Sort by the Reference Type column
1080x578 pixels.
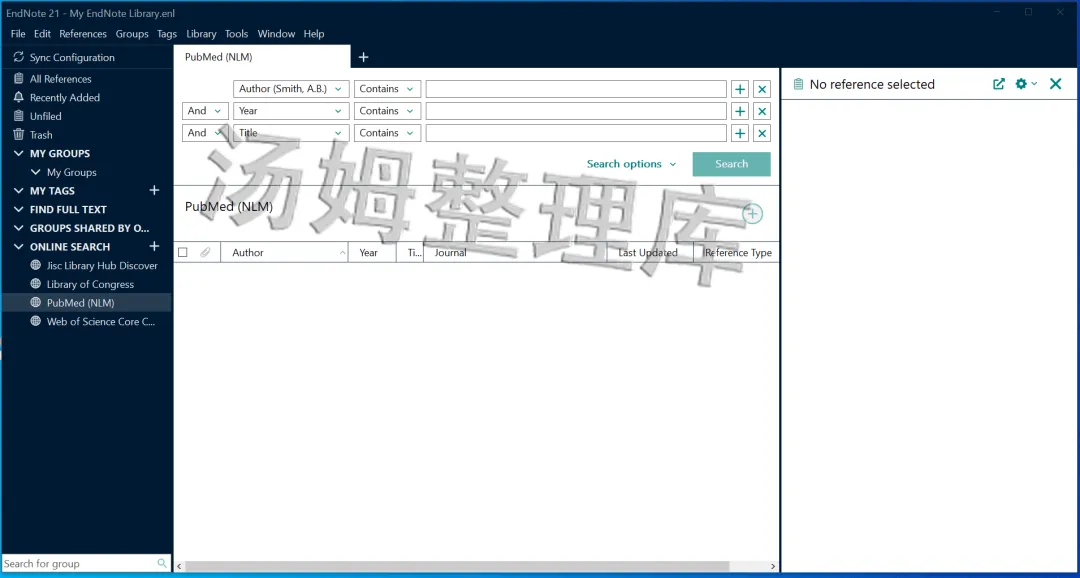click(736, 252)
